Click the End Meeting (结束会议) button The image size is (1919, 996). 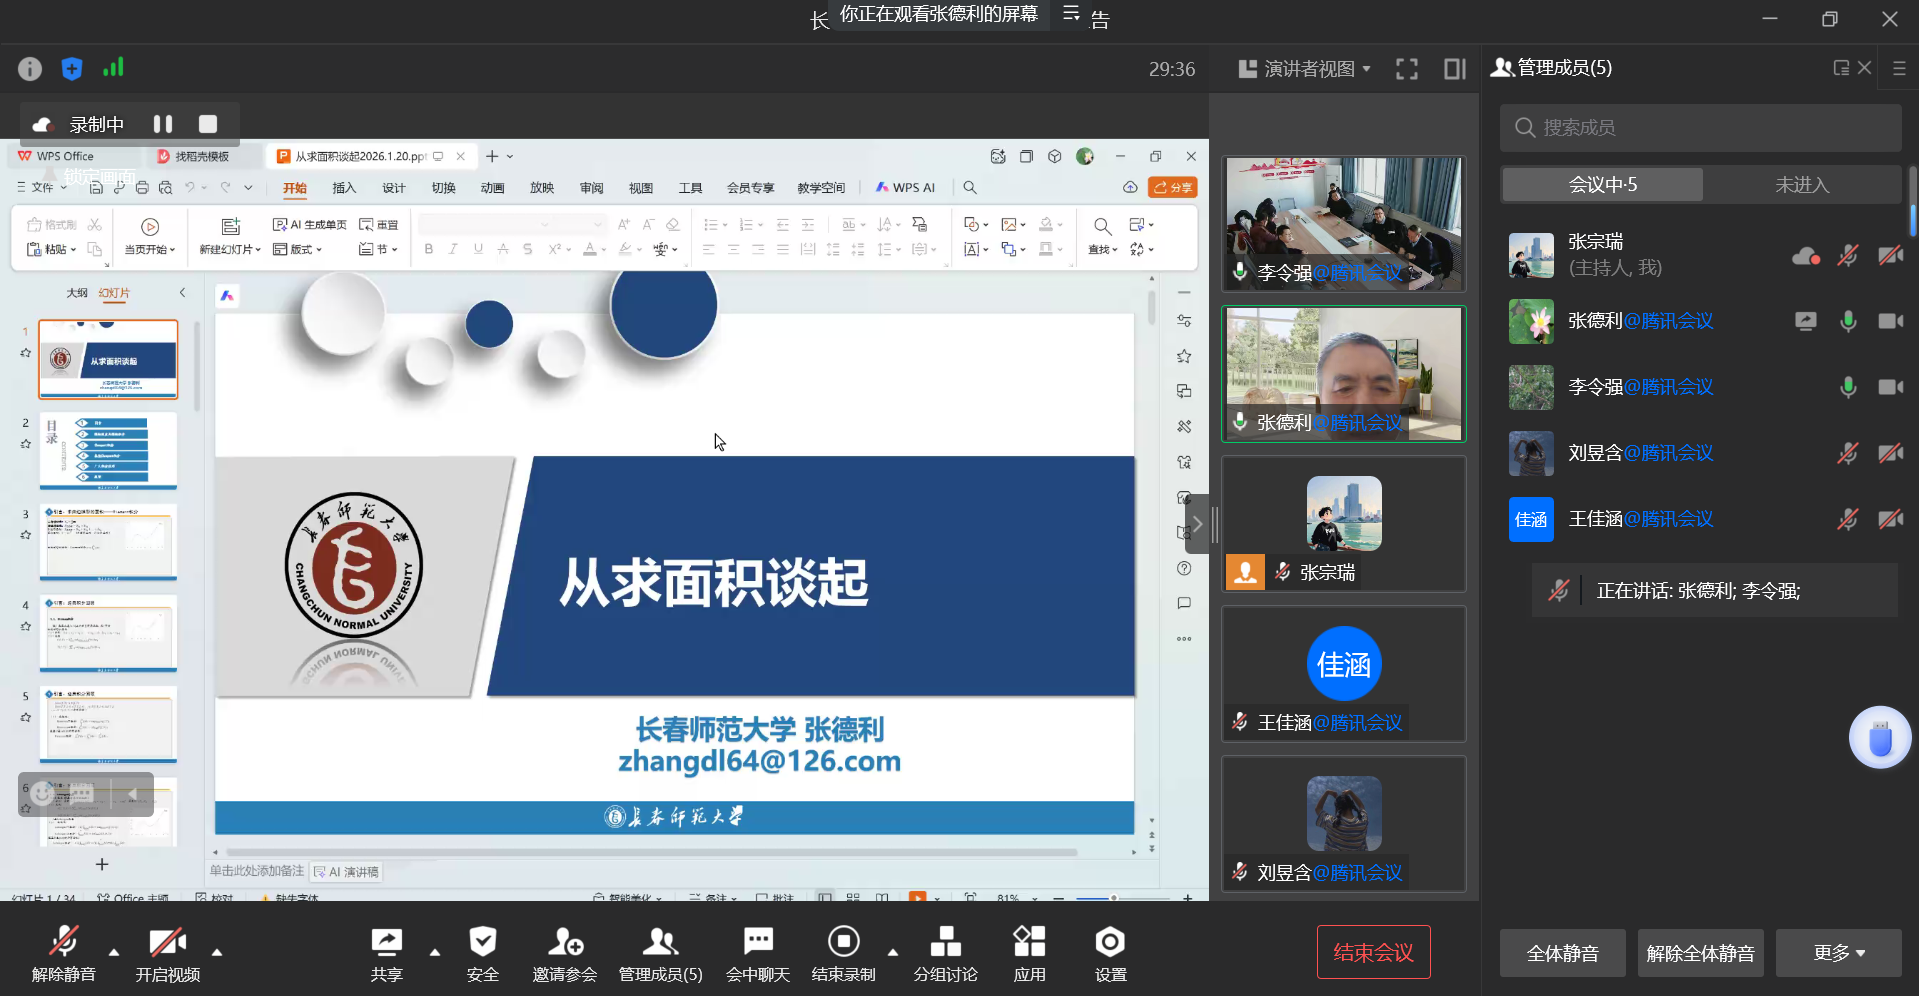[x=1373, y=953]
